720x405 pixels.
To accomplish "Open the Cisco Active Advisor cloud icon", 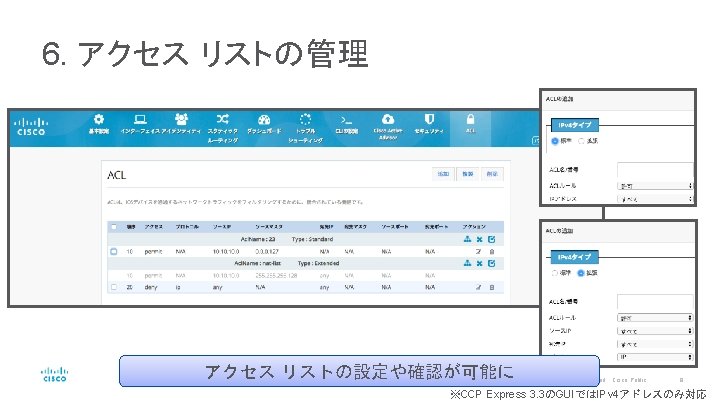I will point(388,119).
